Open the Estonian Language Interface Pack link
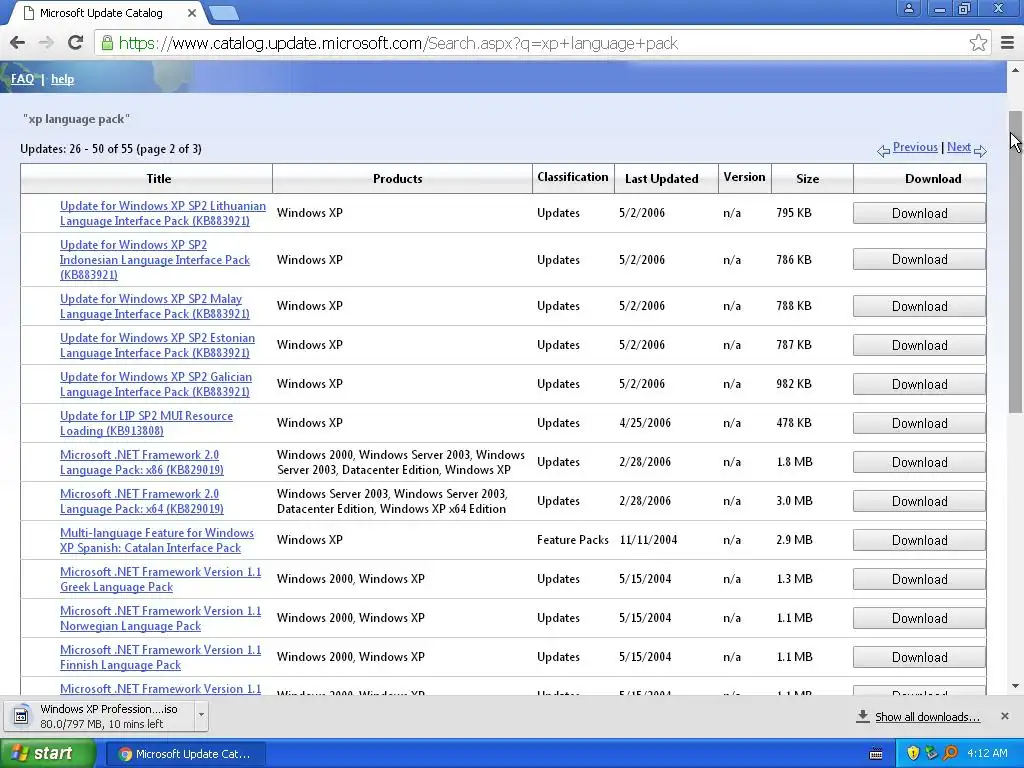 [157, 345]
